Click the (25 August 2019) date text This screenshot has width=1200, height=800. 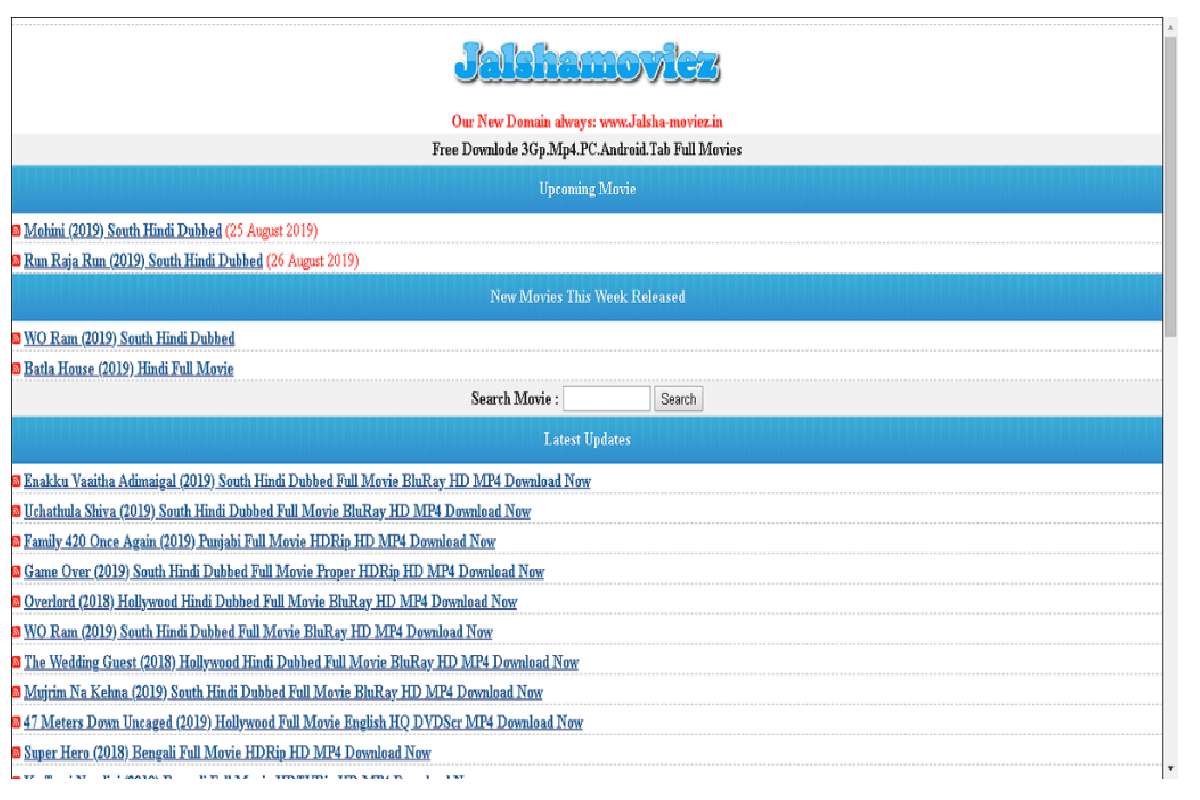pos(271,231)
